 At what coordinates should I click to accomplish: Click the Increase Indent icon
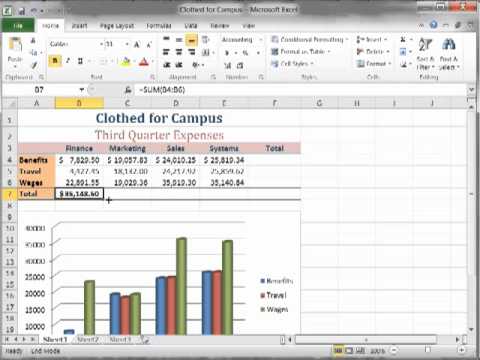coord(179,65)
